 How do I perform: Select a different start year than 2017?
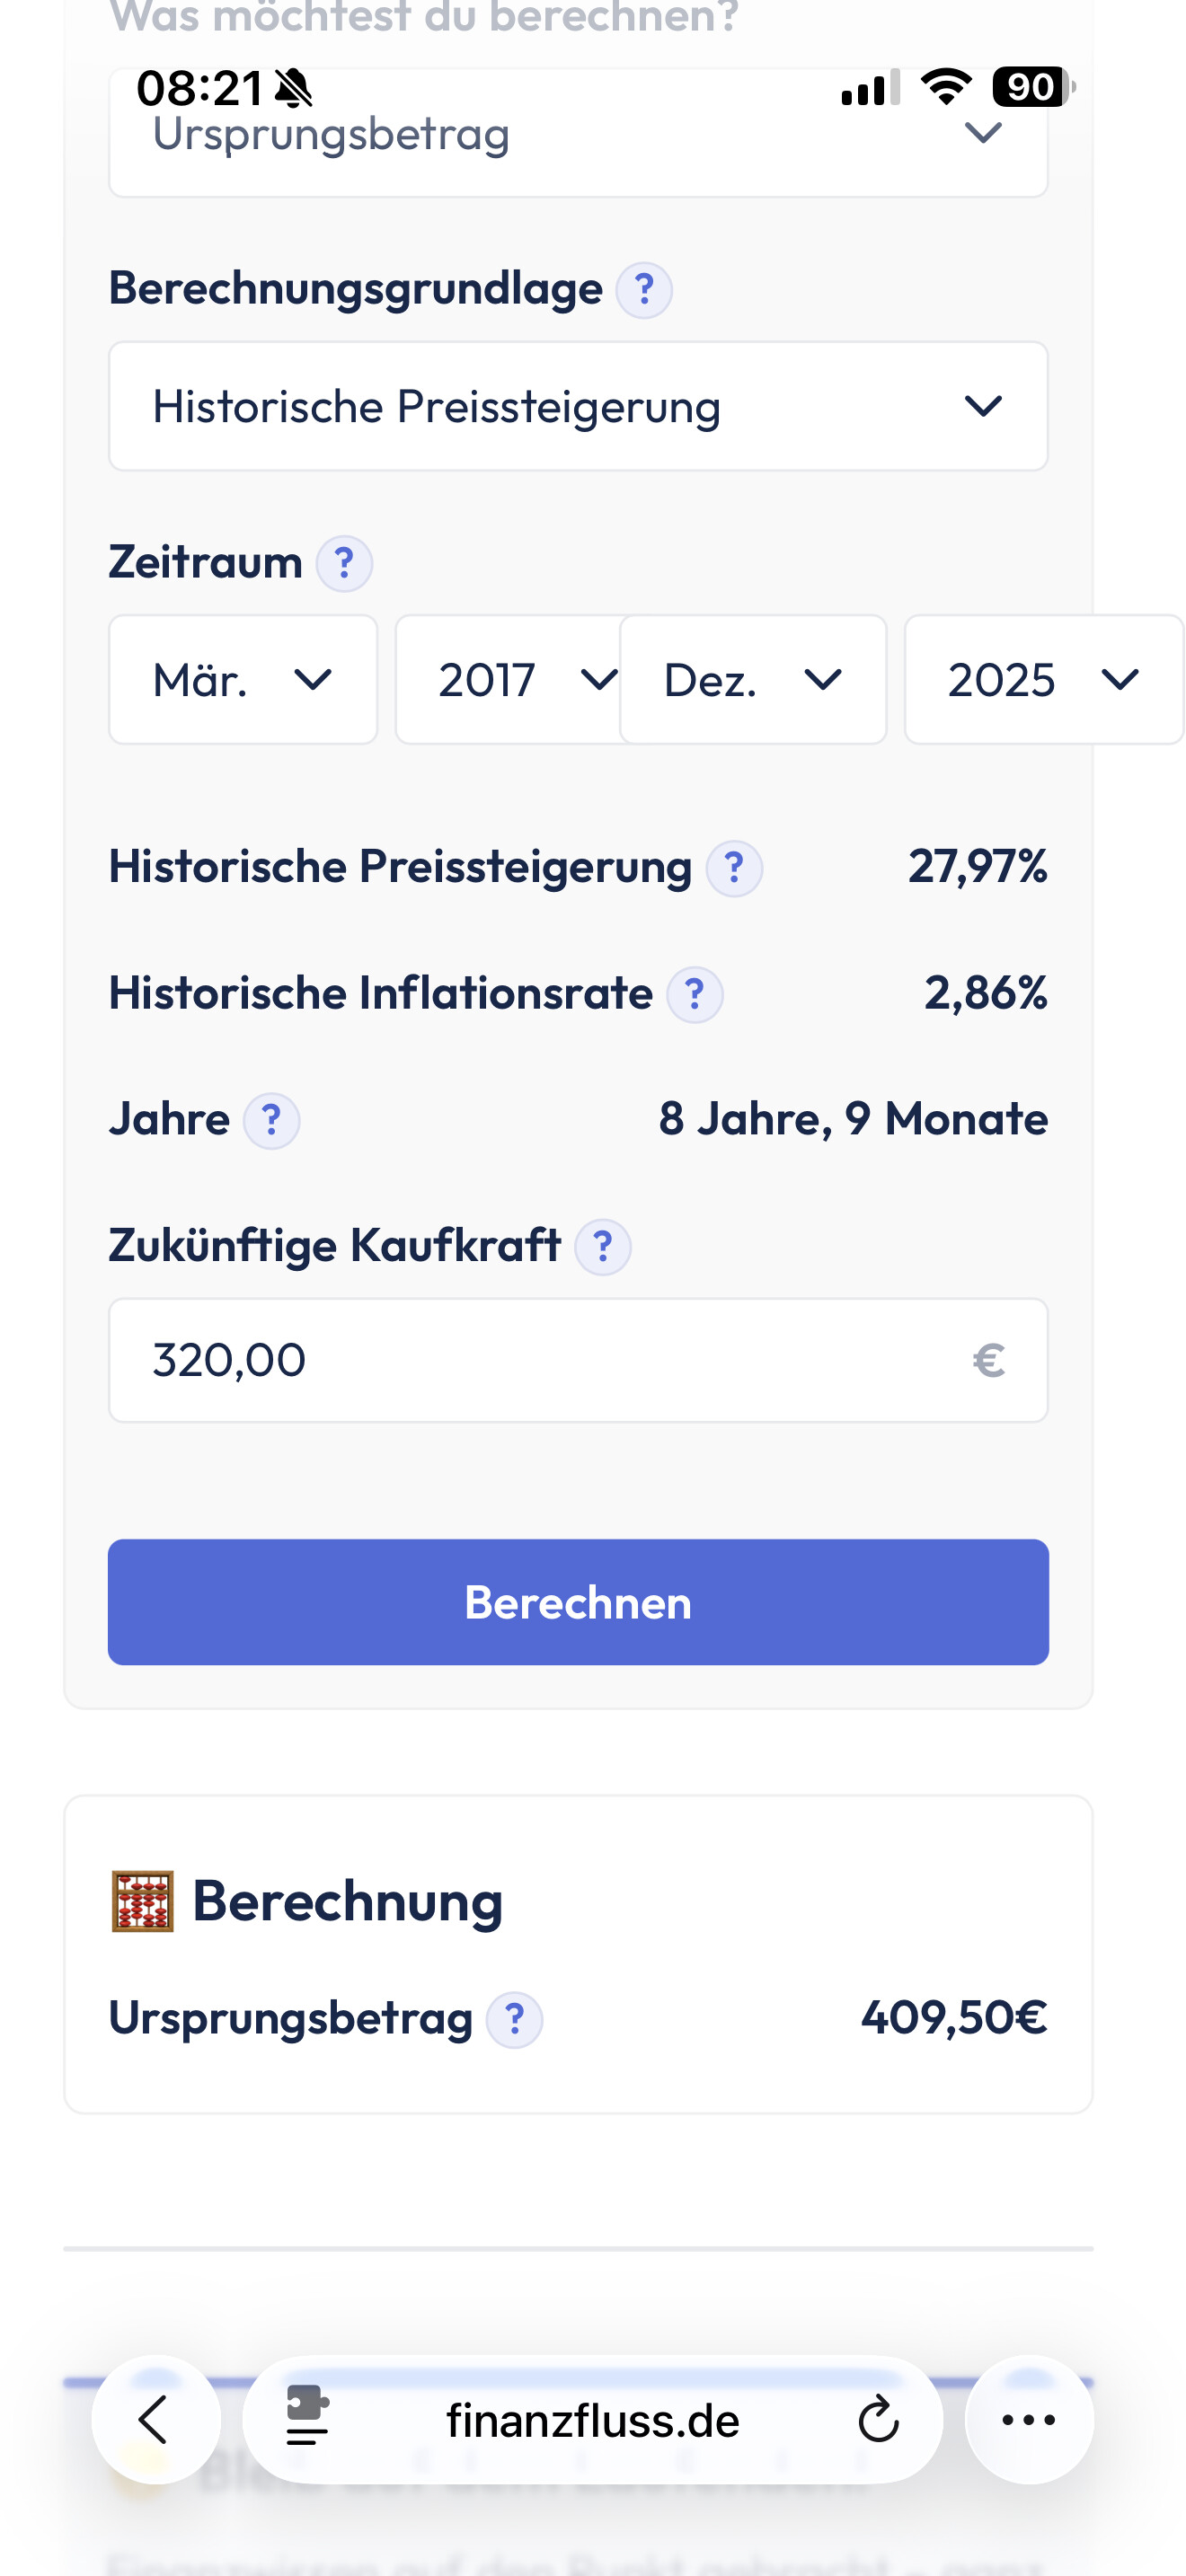tap(510, 680)
